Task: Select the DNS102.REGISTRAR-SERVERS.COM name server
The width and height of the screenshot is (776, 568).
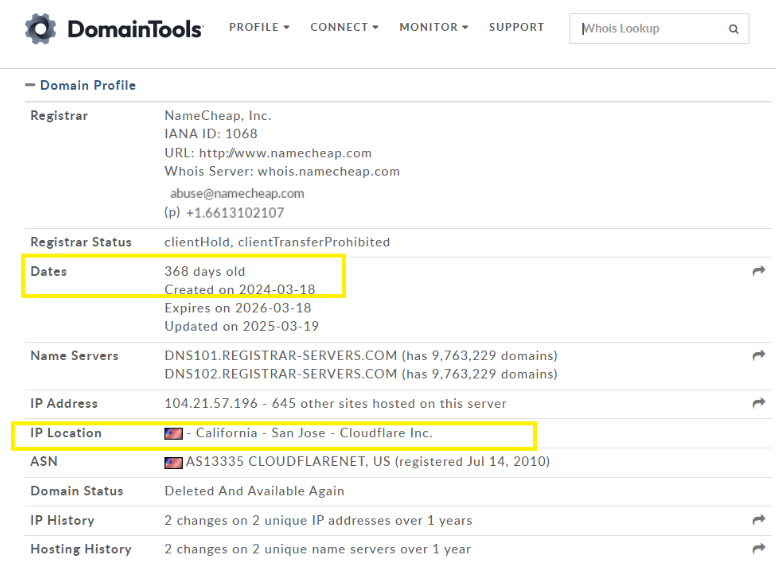Action: tap(281, 374)
